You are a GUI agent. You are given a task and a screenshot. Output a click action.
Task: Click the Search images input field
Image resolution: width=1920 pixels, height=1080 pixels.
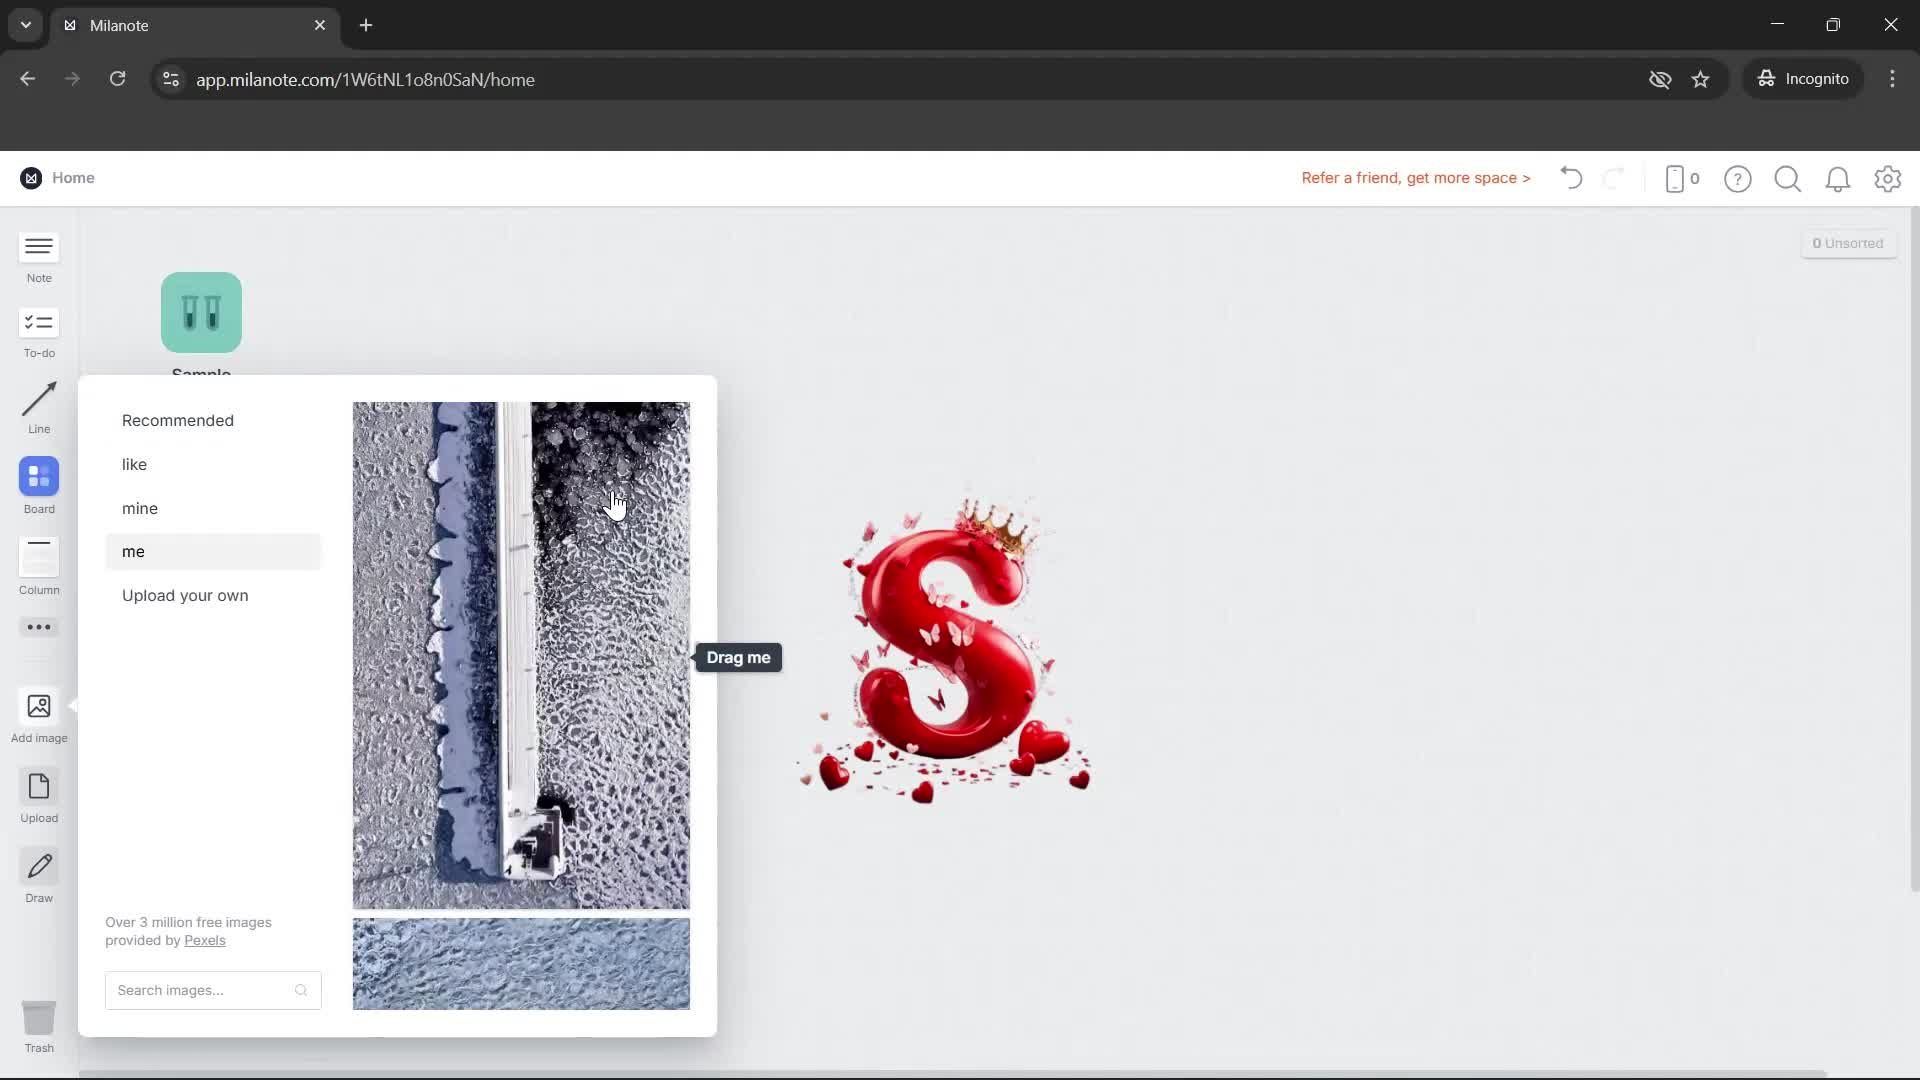200,990
